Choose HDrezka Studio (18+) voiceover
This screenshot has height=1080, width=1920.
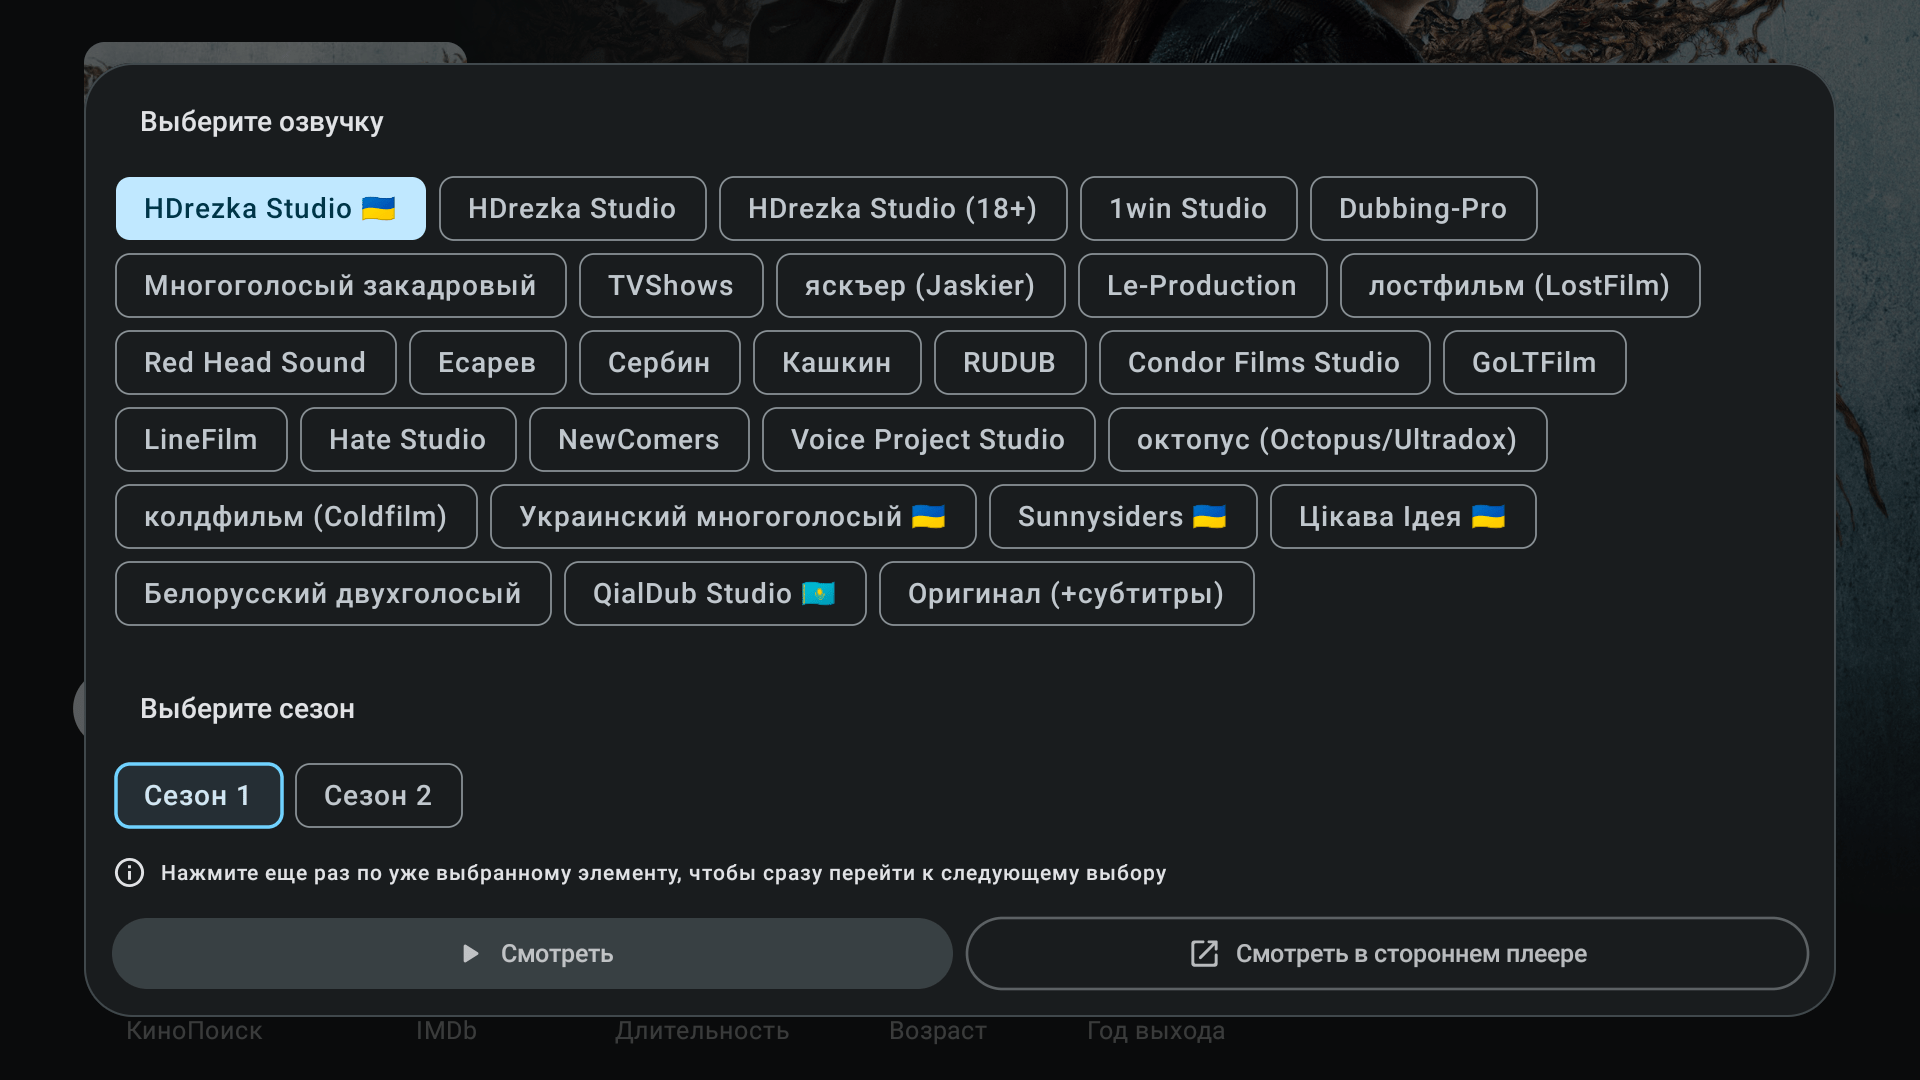(893, 208)
